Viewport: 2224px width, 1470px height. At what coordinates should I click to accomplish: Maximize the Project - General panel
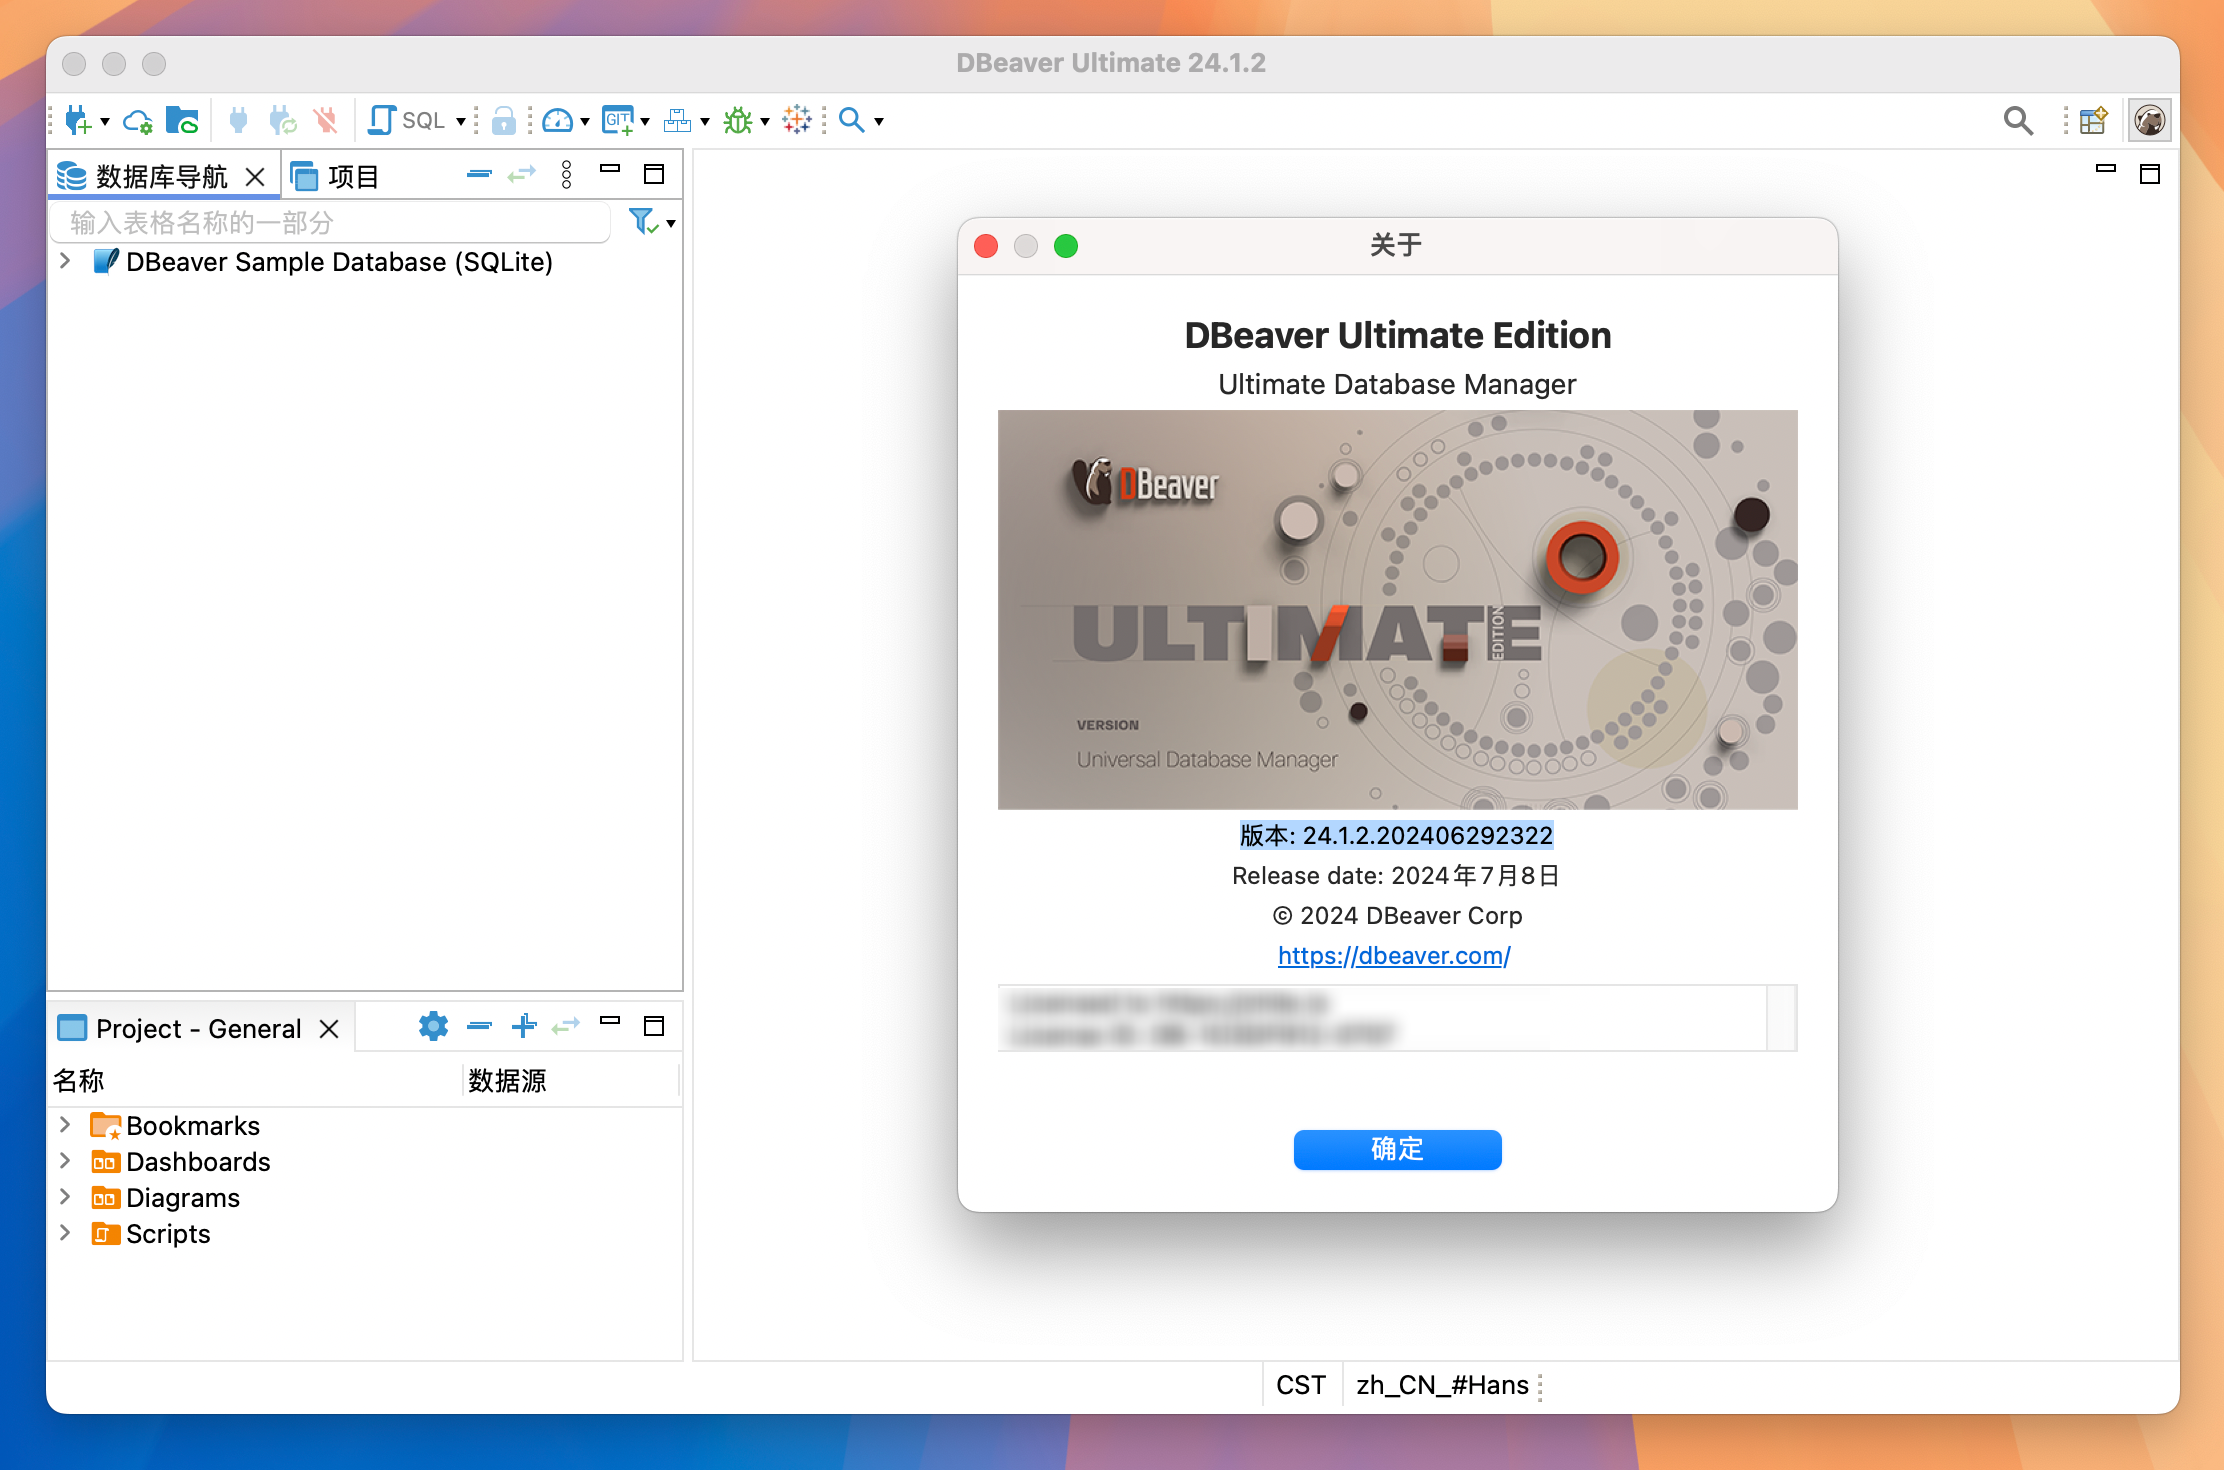654,1026
